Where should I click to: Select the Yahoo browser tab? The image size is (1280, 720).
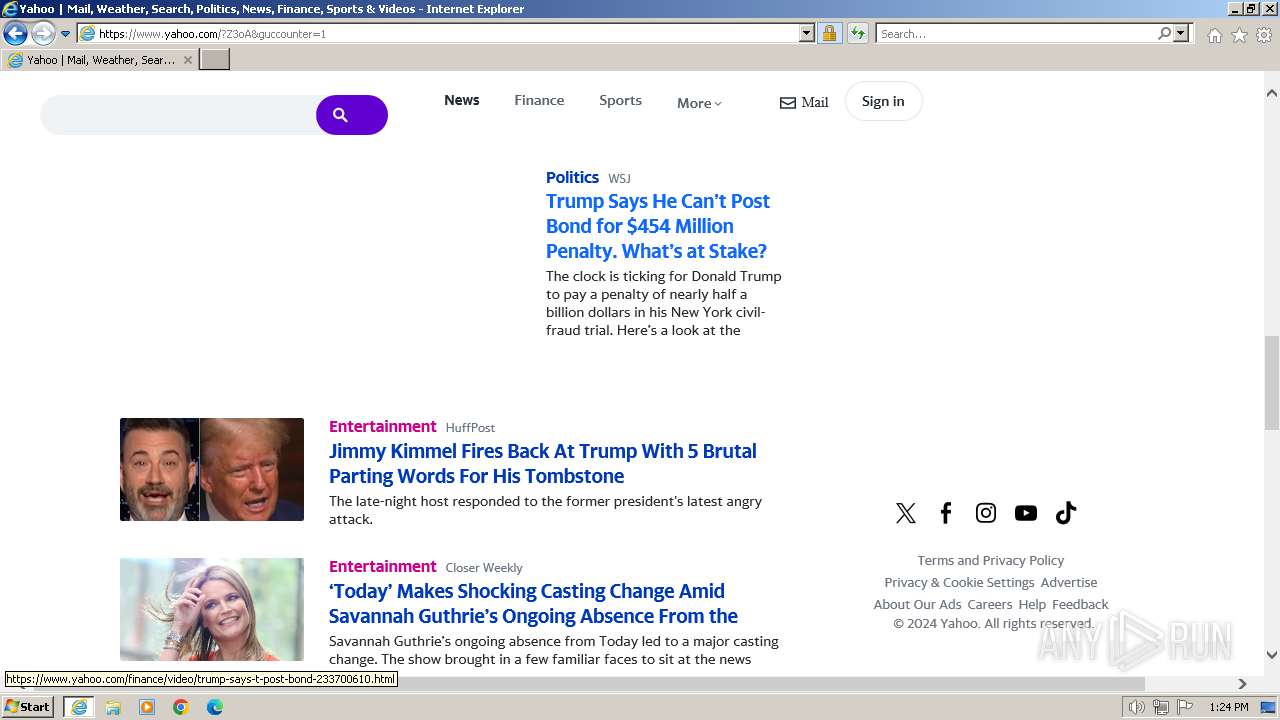[x=99, y=60]
